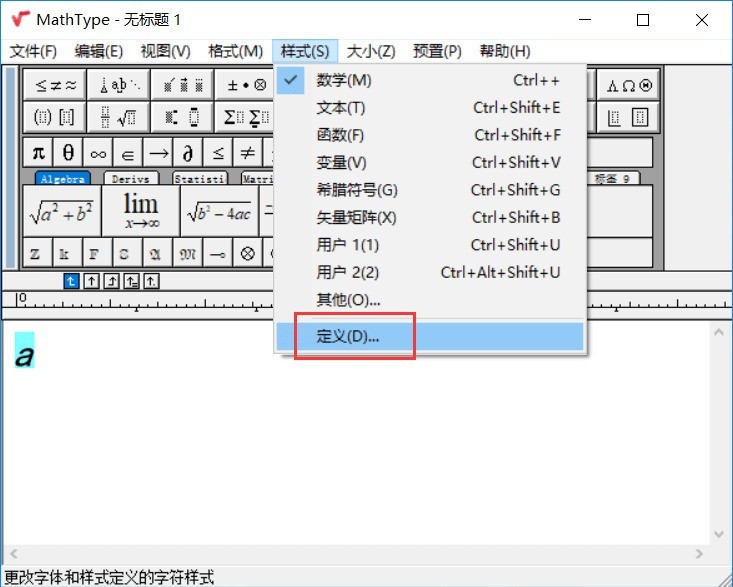Choose 希腊符号(G) style
733x587 pixels.
pyautogui.click(x=430, y=190)
